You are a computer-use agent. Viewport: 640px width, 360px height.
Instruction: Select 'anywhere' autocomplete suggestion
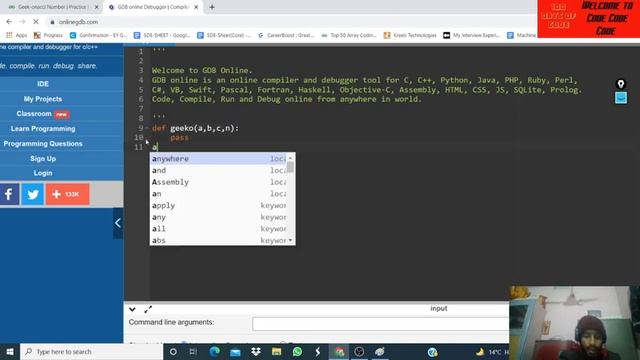coord(219,159)
